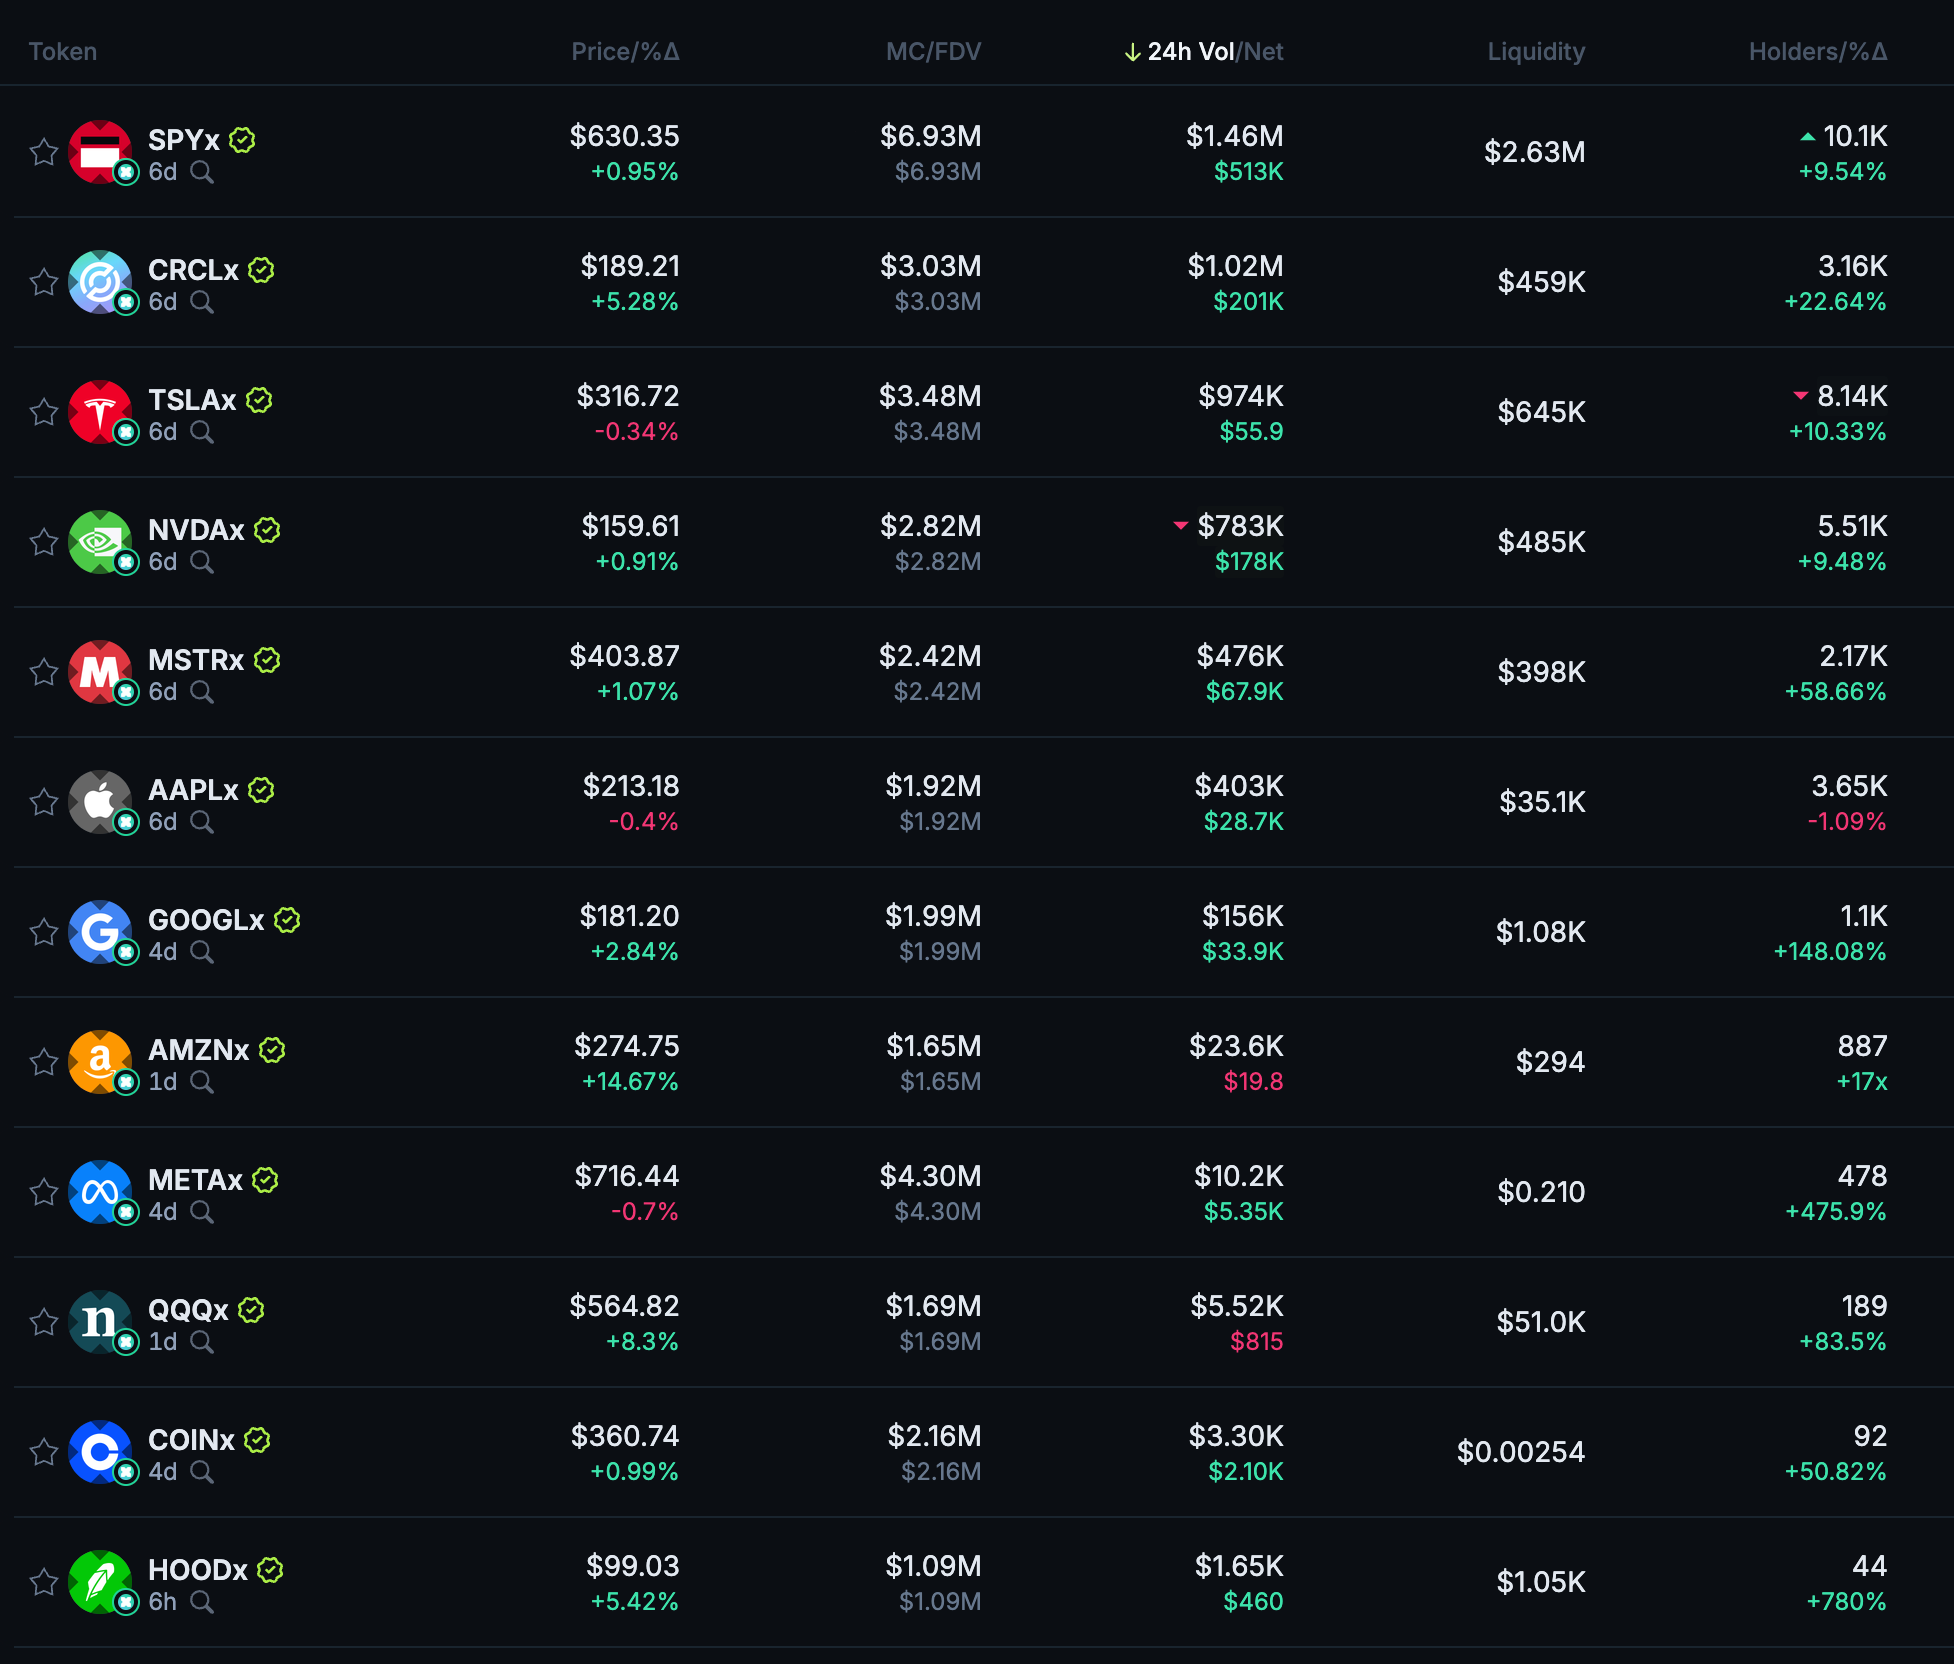Open the COINx token name link
Screen dimensions: 1954x1664
(x=191, y=1440)
